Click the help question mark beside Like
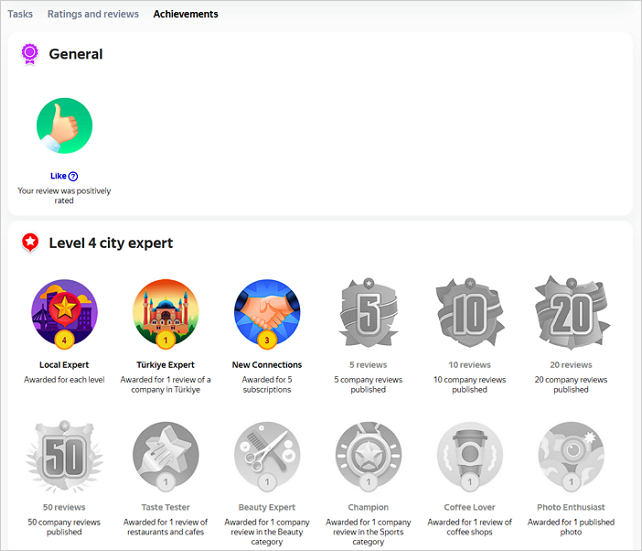Image resolution: width=642 pixels, height=551 pixels. [73, 176]
